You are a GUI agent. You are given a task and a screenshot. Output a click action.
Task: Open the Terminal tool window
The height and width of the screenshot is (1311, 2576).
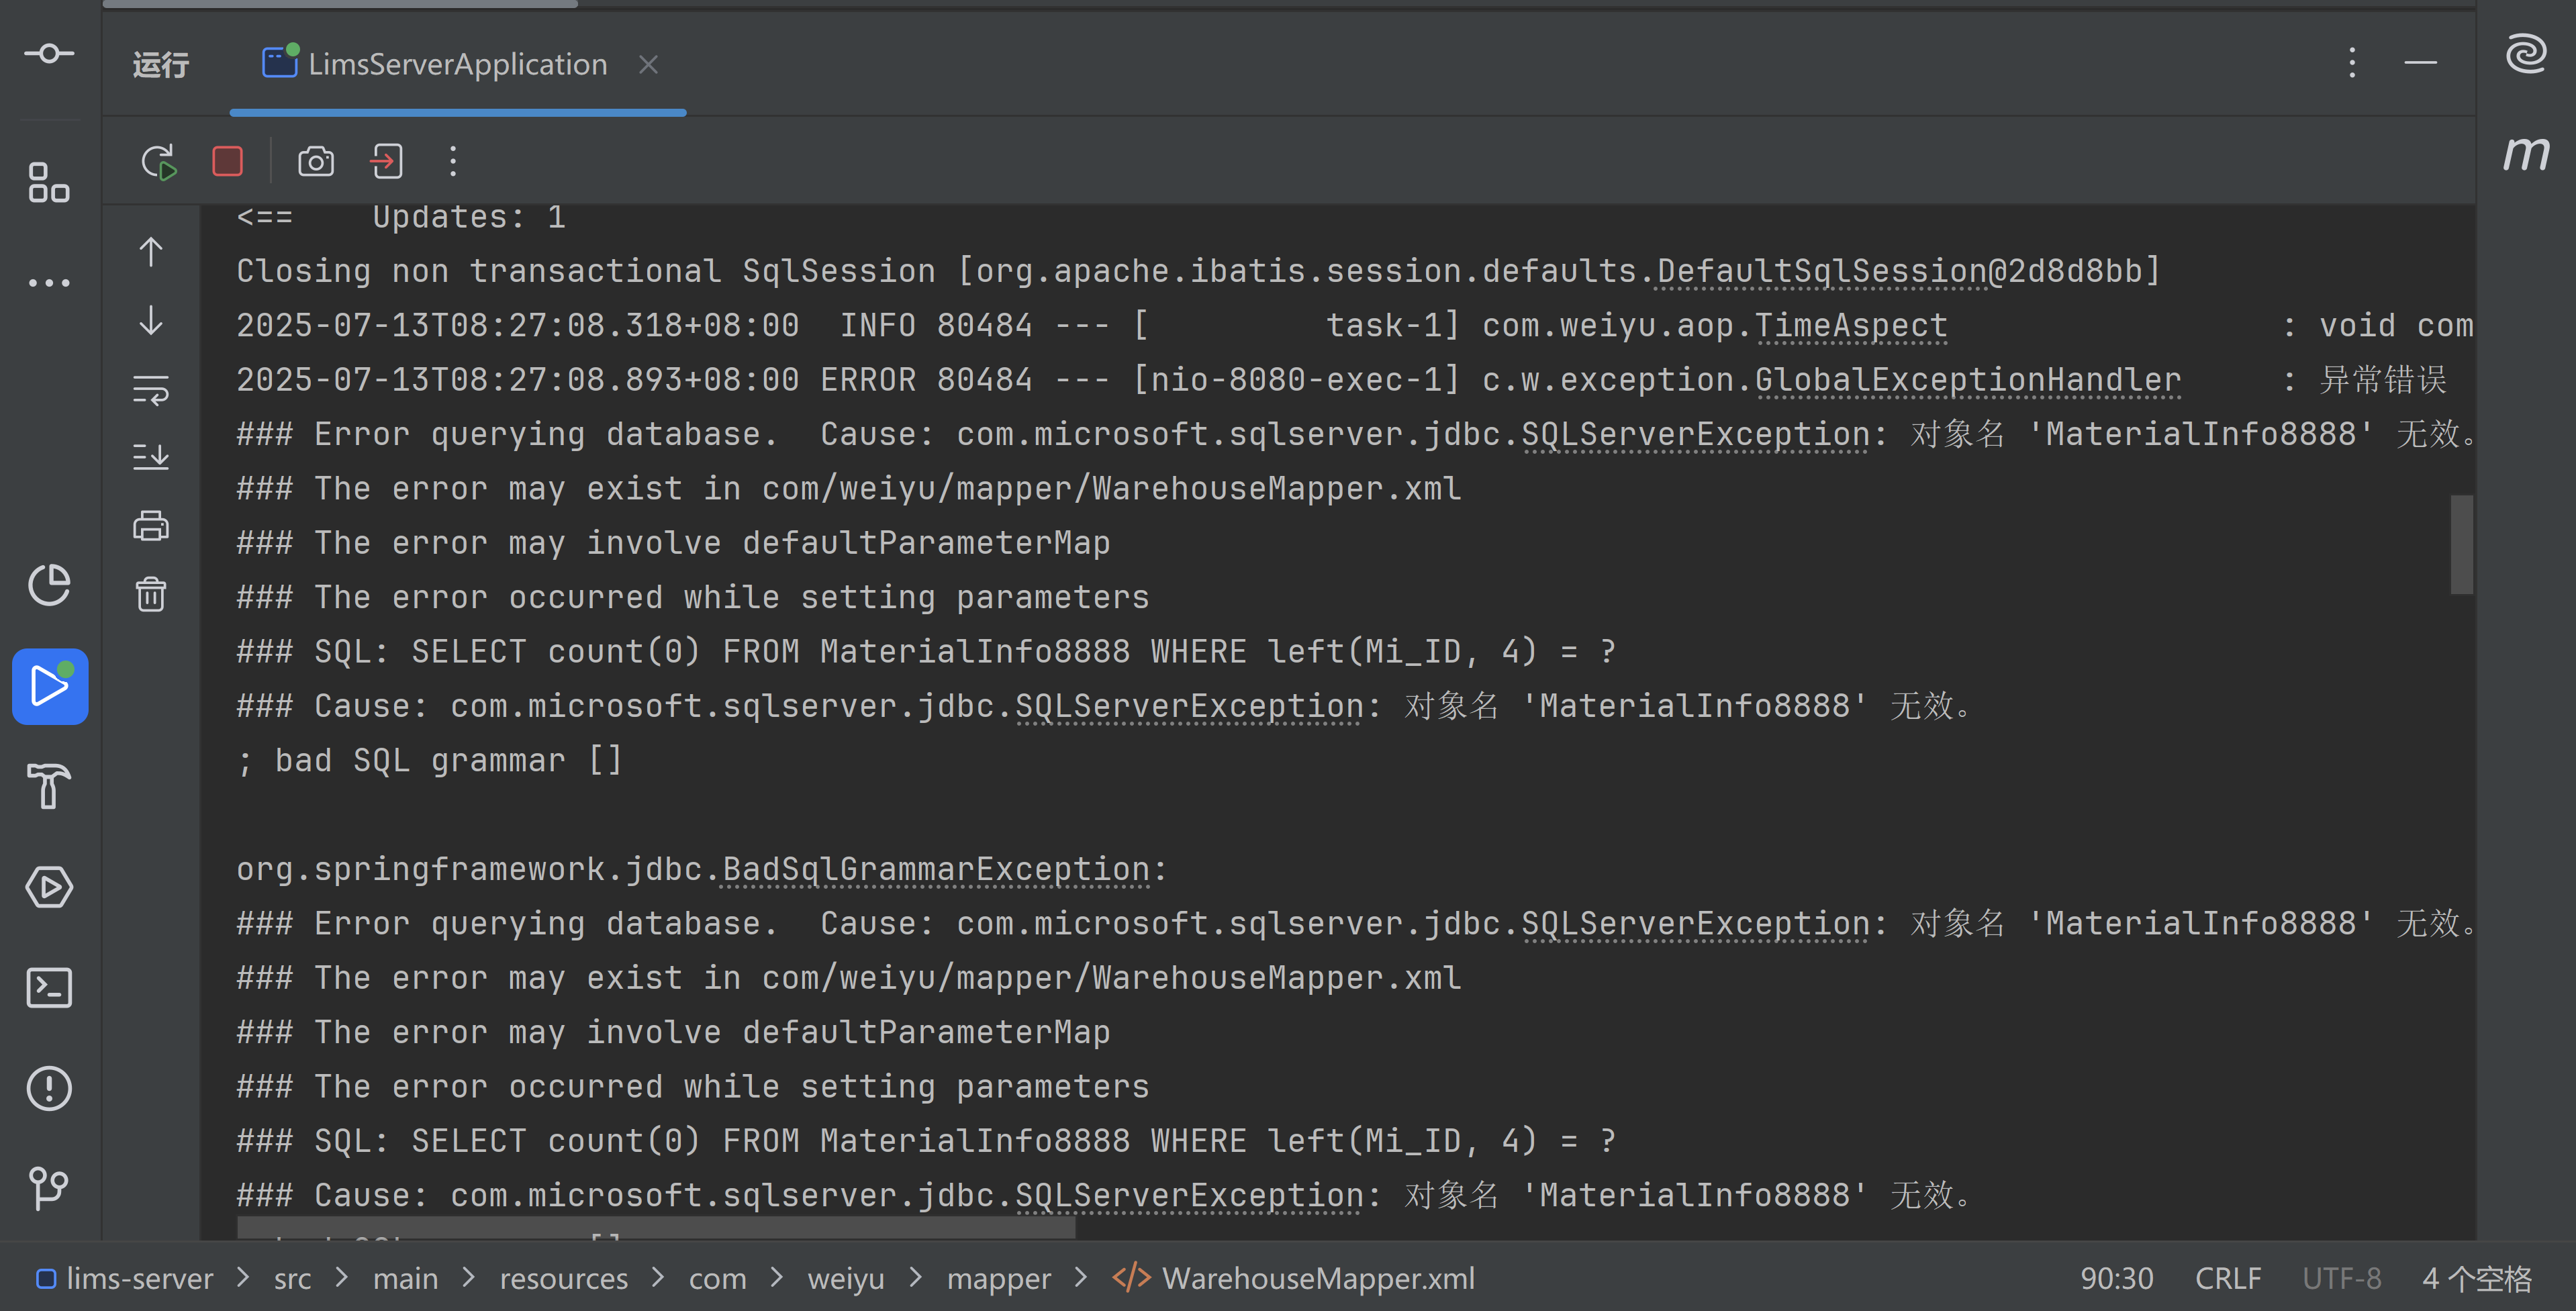pos(49,988)
